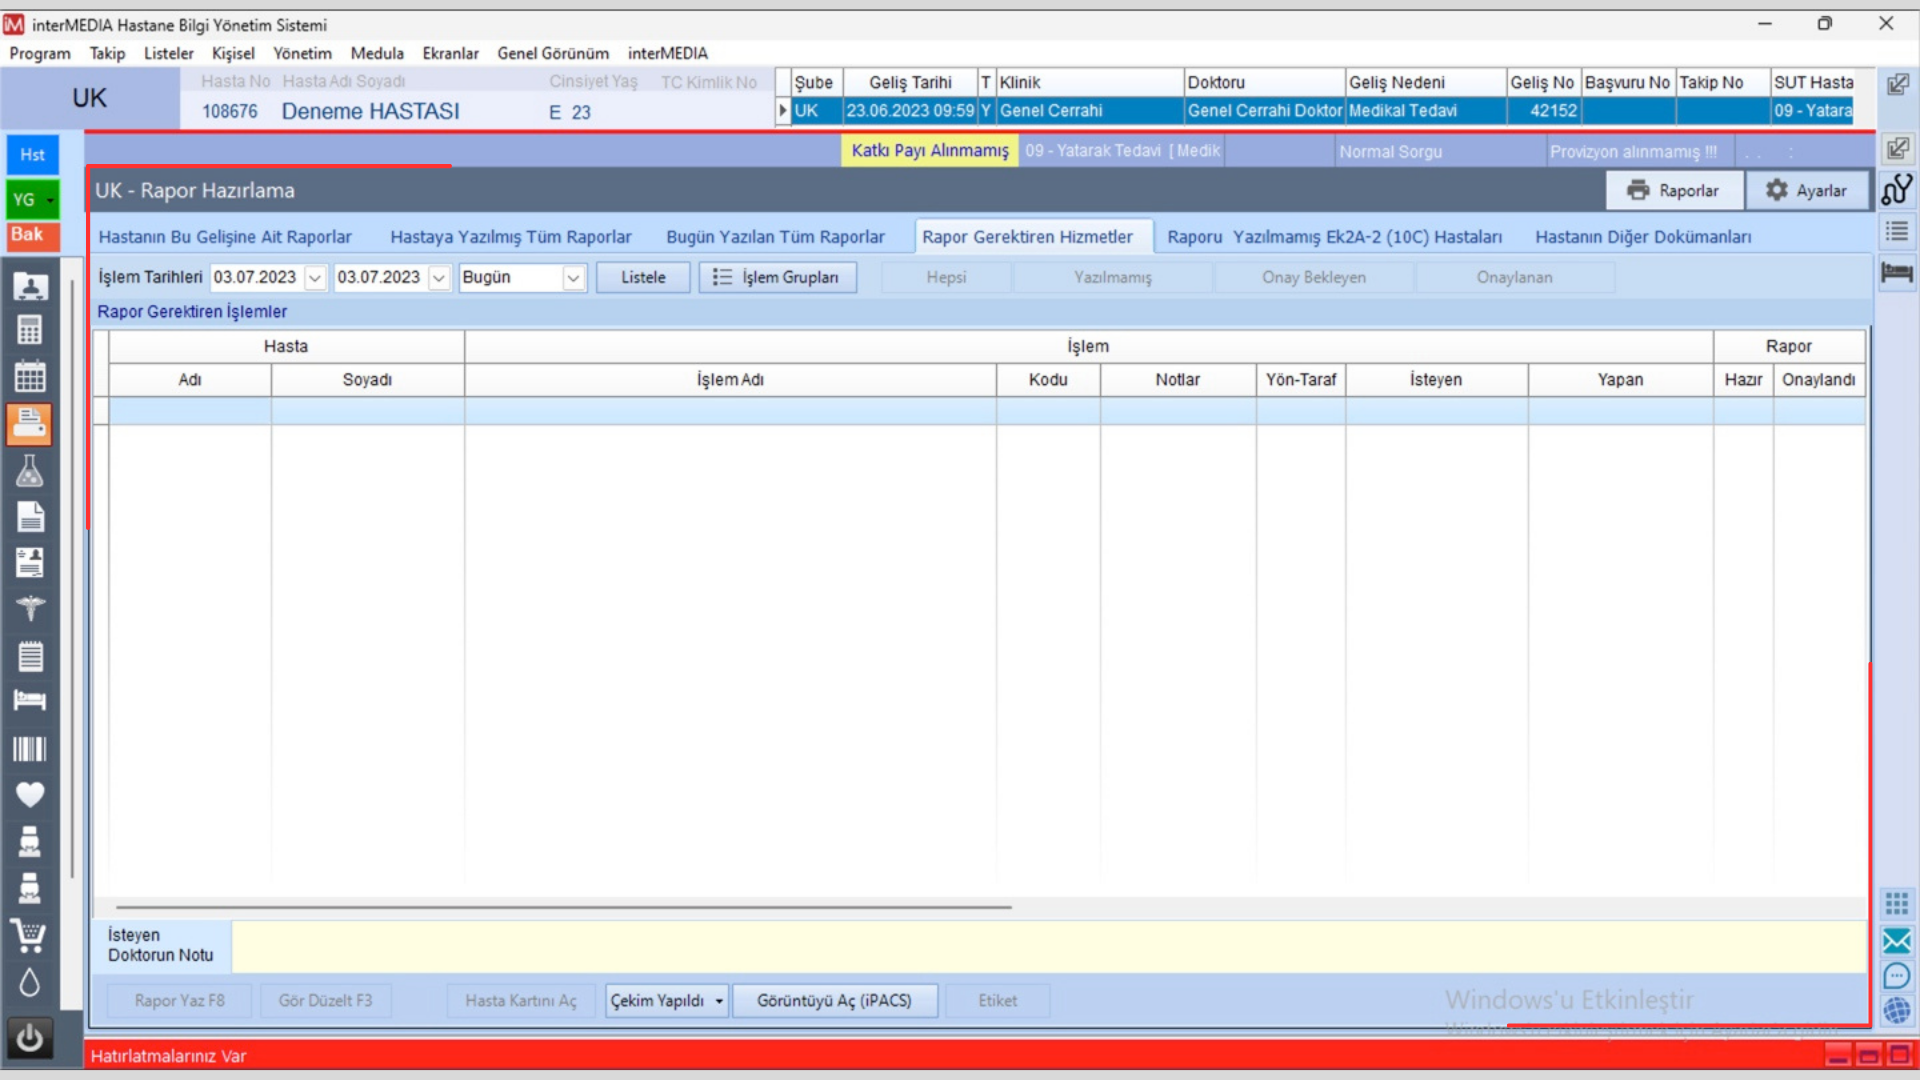Select the barcode icon in sidebar

pyautogui.click(x=30, y=749)
